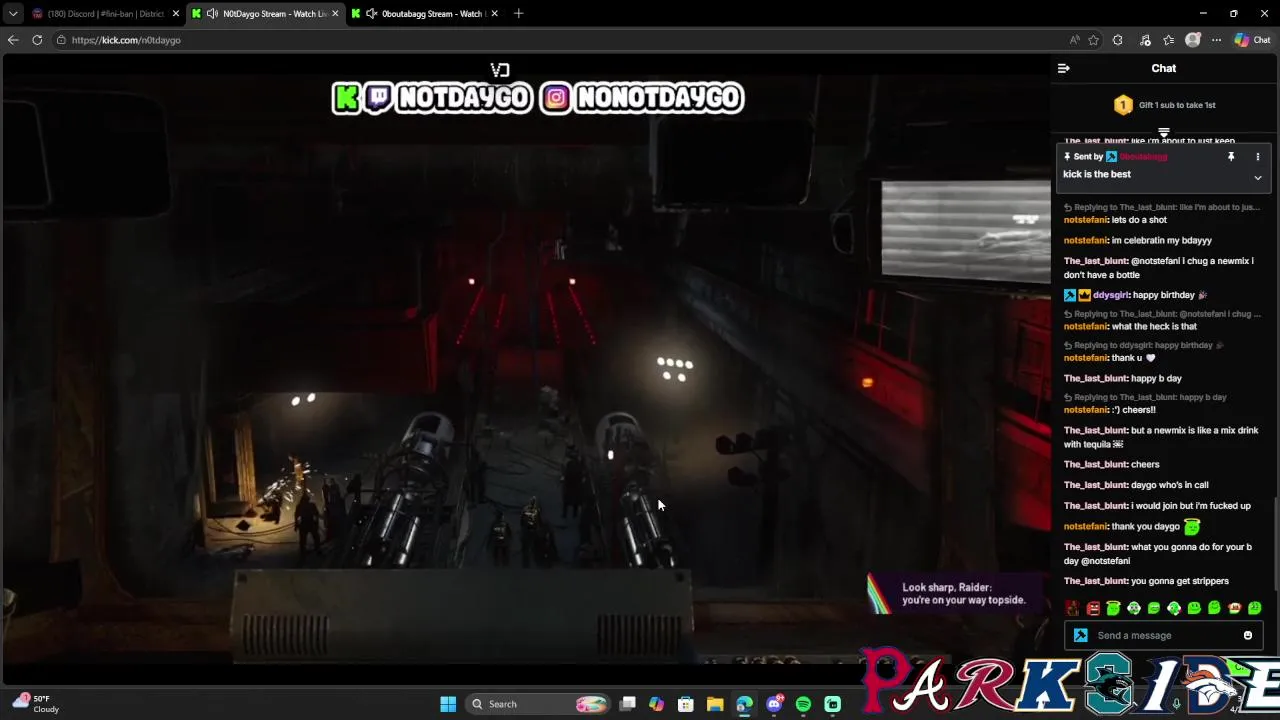Open Microsoft Store from the taskbar
The image size is (1280, 720).
685,704
